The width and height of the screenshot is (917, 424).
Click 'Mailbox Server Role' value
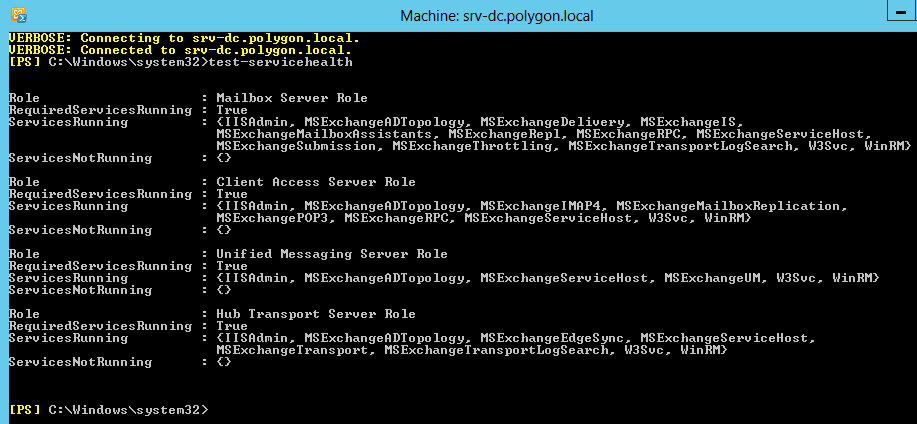coord(292,98)
